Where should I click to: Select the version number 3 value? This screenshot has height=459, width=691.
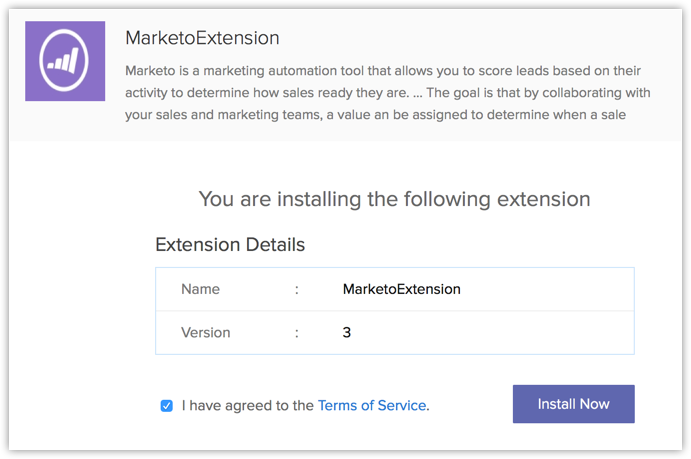click(347, 332)
